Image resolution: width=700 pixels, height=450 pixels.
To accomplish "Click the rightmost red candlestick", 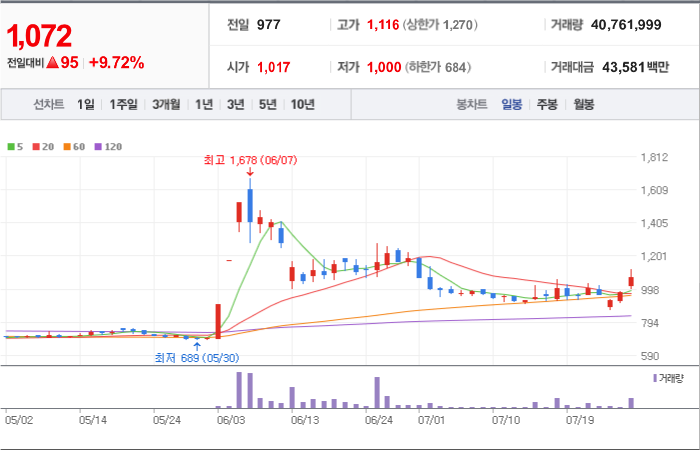I will (631, 281).
